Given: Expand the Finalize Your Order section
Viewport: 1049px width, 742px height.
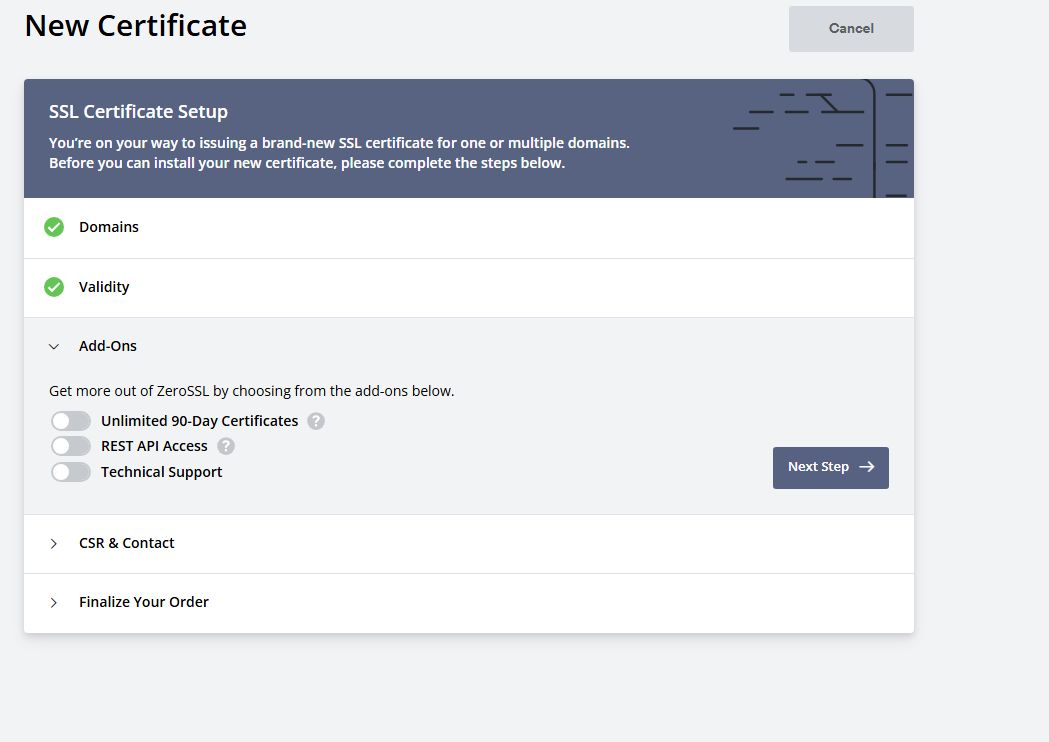Looking at the screenshot, I should click(143, 602).
